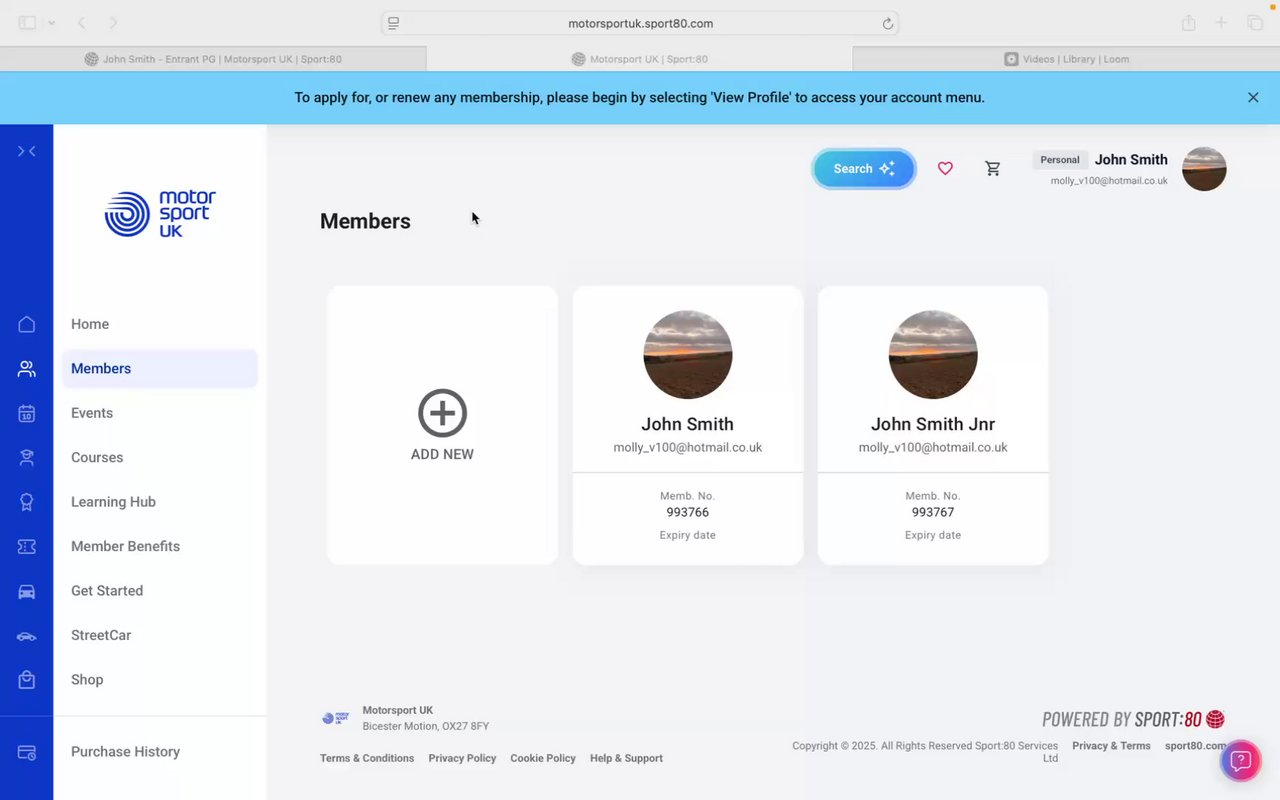The width and height of the screenshot is (1280, 800).
Task: Click the Search button
Action: (x=864, y=169)
